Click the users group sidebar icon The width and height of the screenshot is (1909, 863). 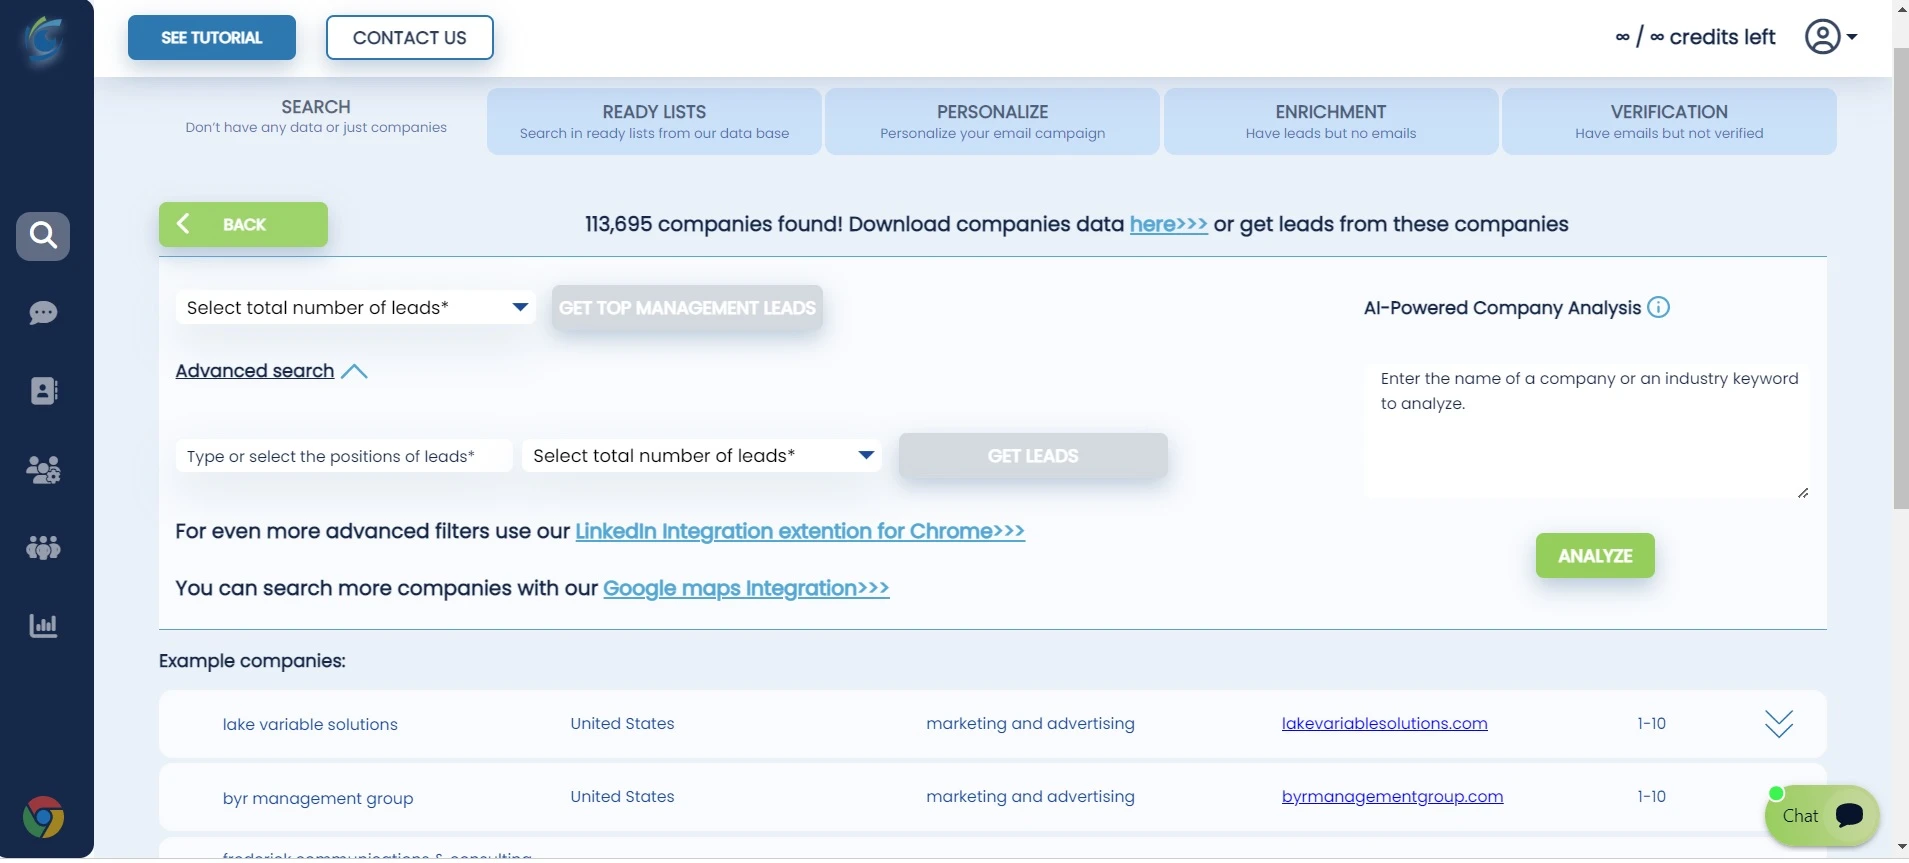tap(43, 469)
